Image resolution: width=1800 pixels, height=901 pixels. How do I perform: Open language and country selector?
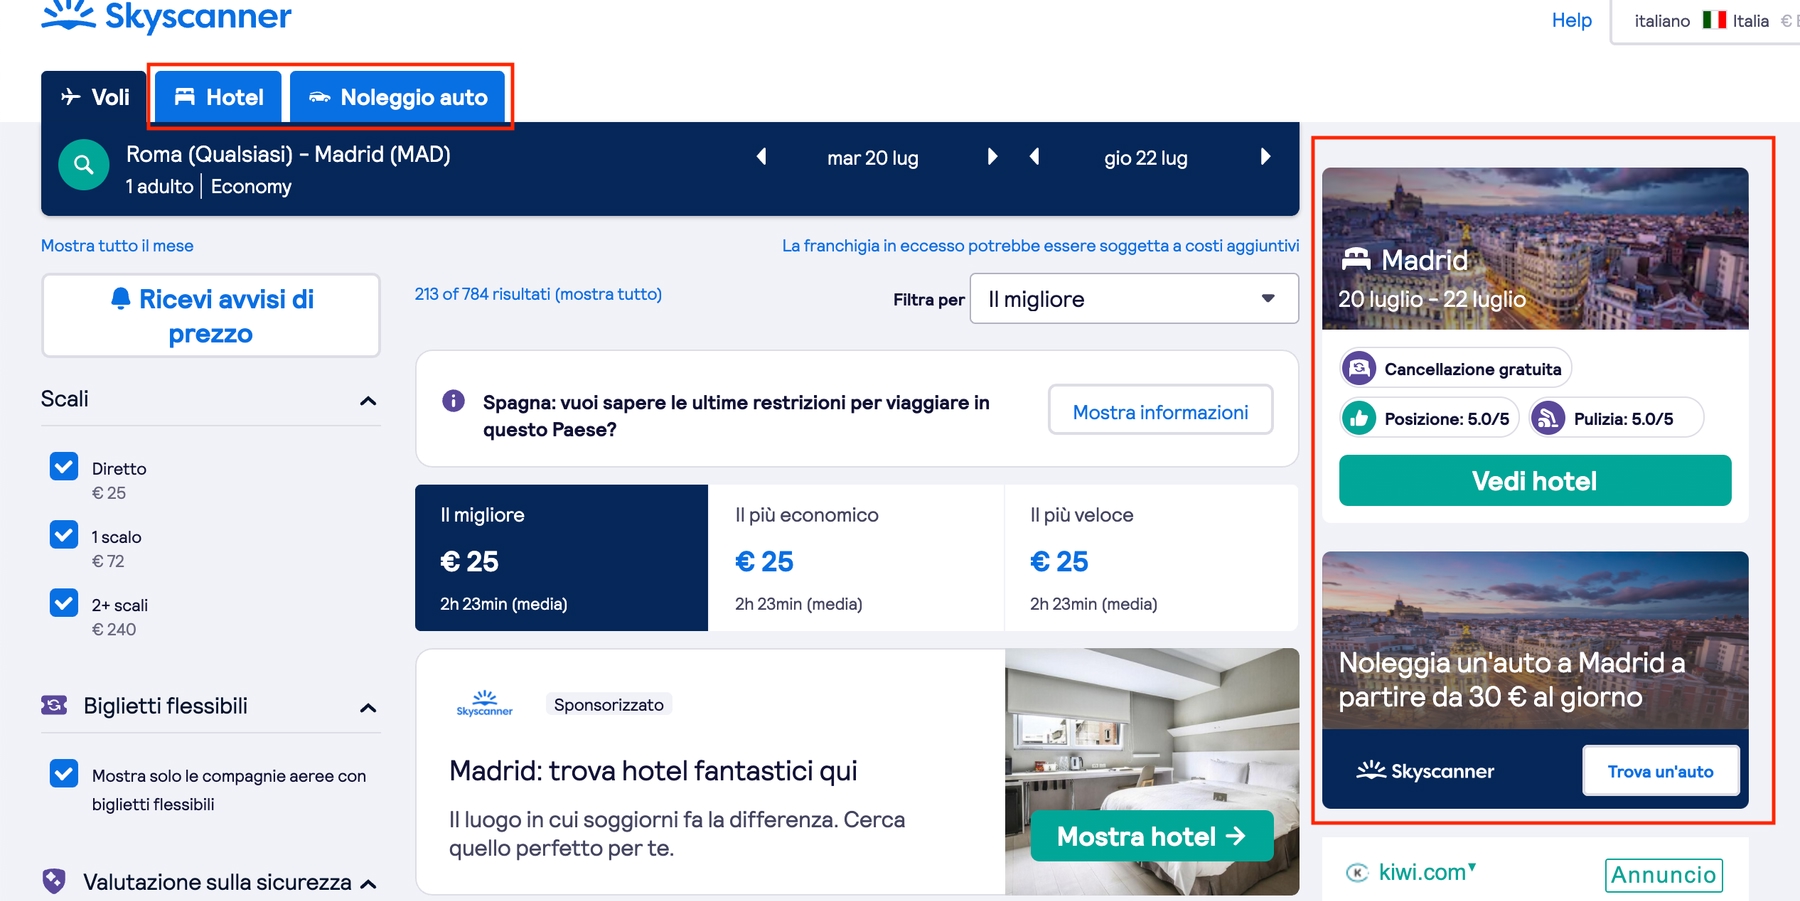click(1708, 21)
